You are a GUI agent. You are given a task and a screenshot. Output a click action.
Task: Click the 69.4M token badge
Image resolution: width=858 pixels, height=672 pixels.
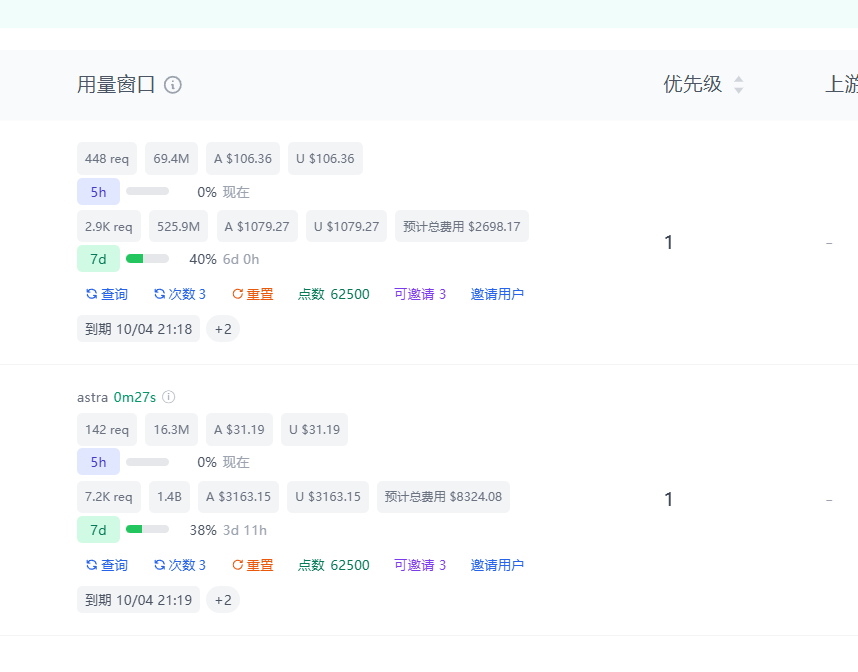click(171, 159)
